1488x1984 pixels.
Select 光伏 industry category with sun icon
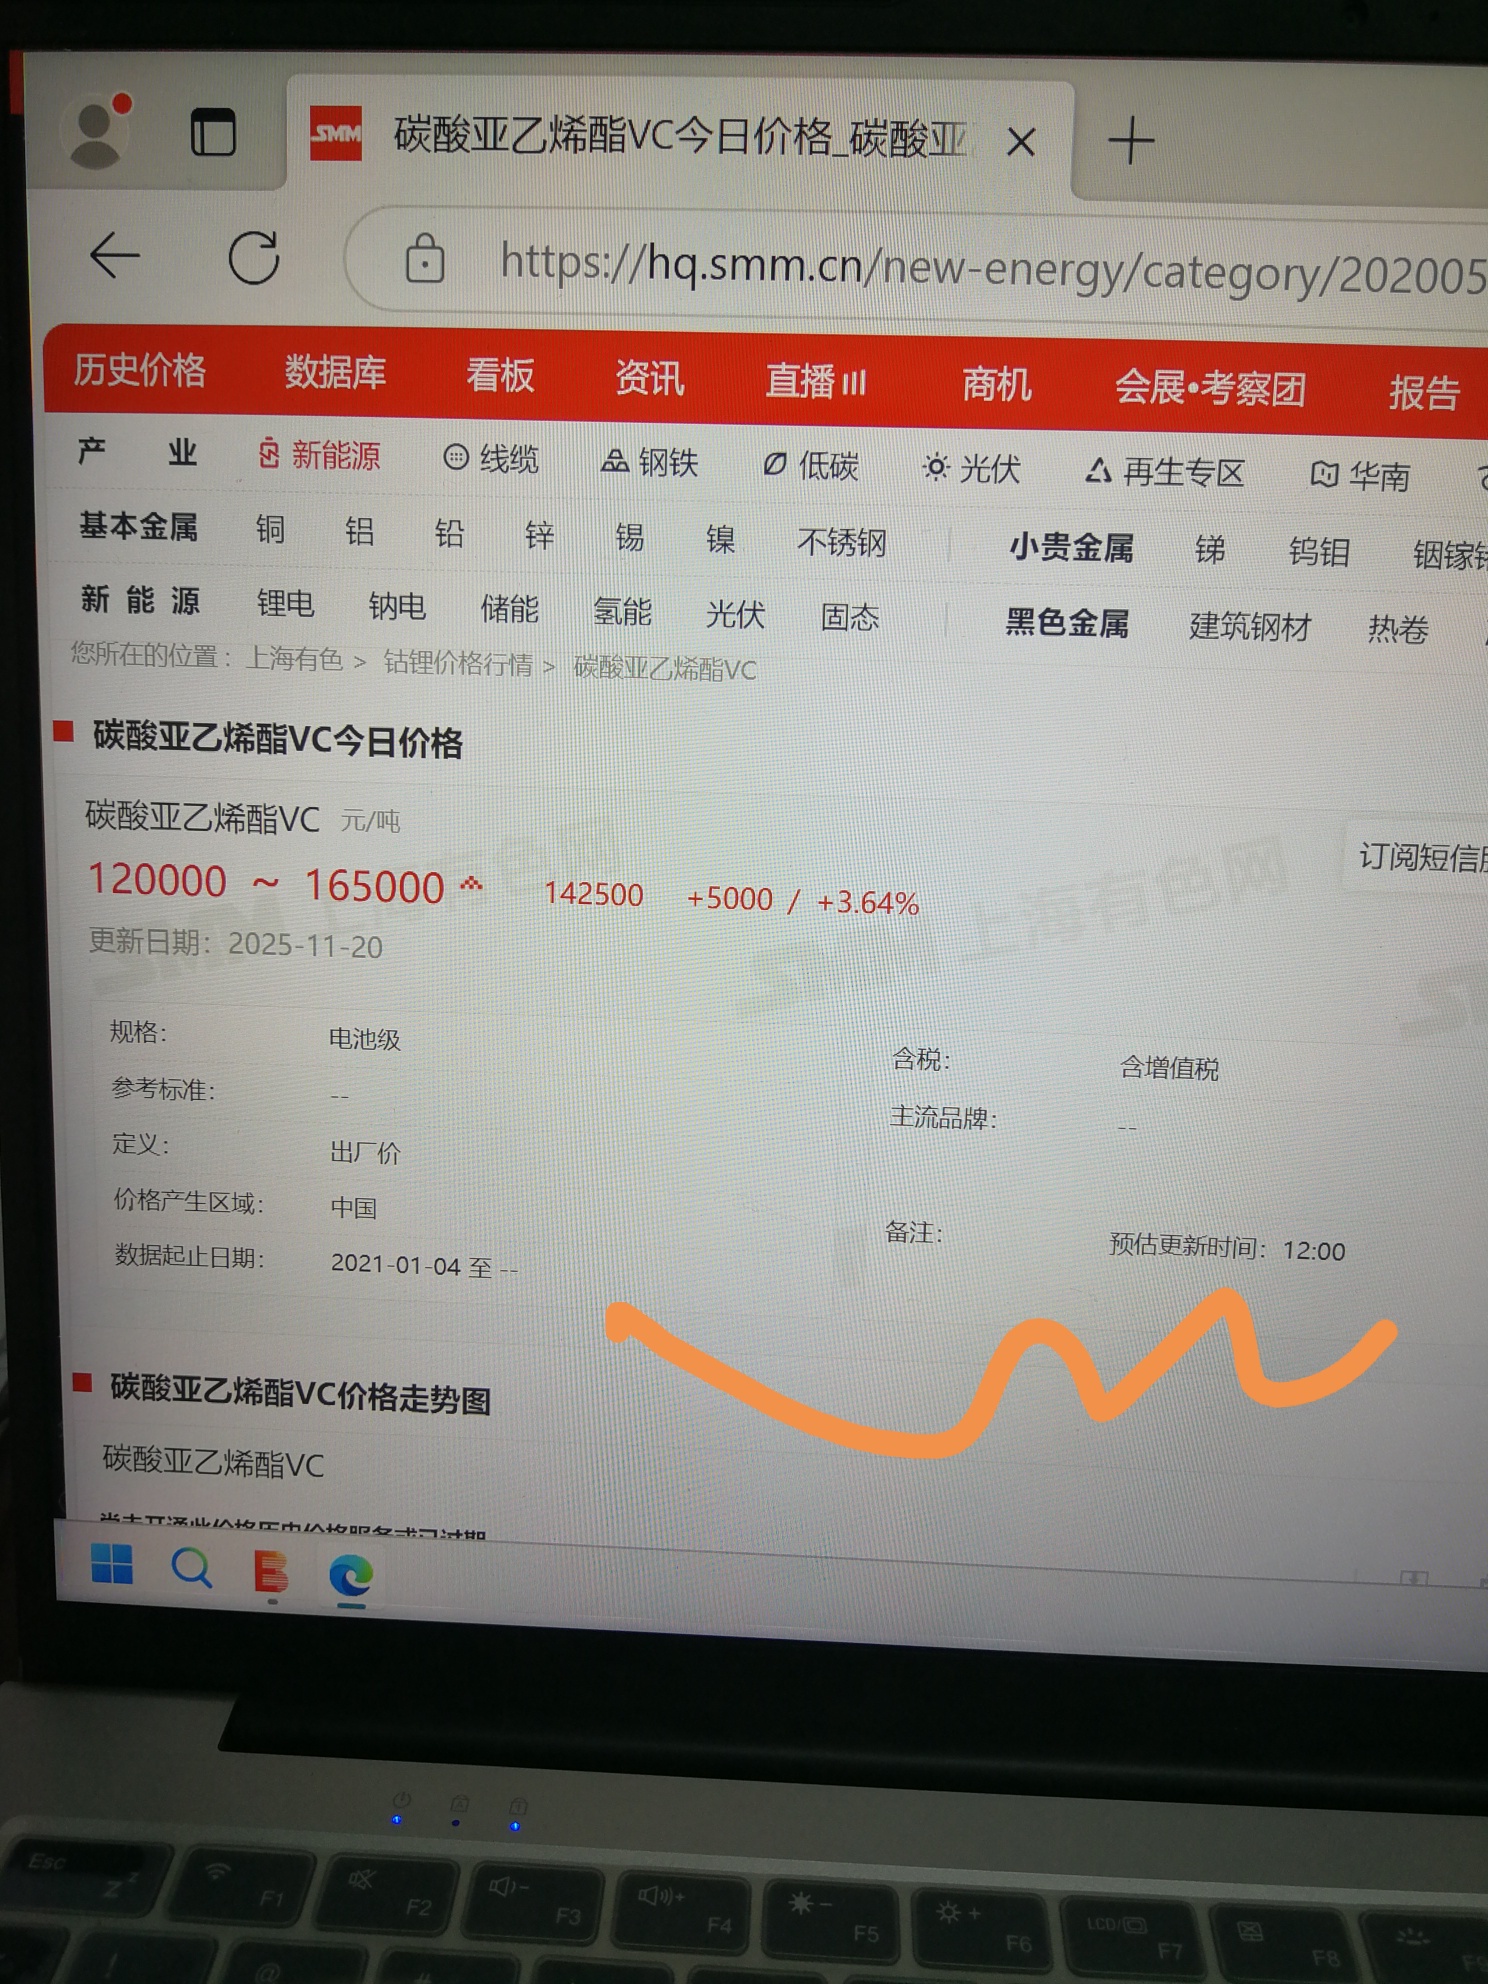[971, 468]
